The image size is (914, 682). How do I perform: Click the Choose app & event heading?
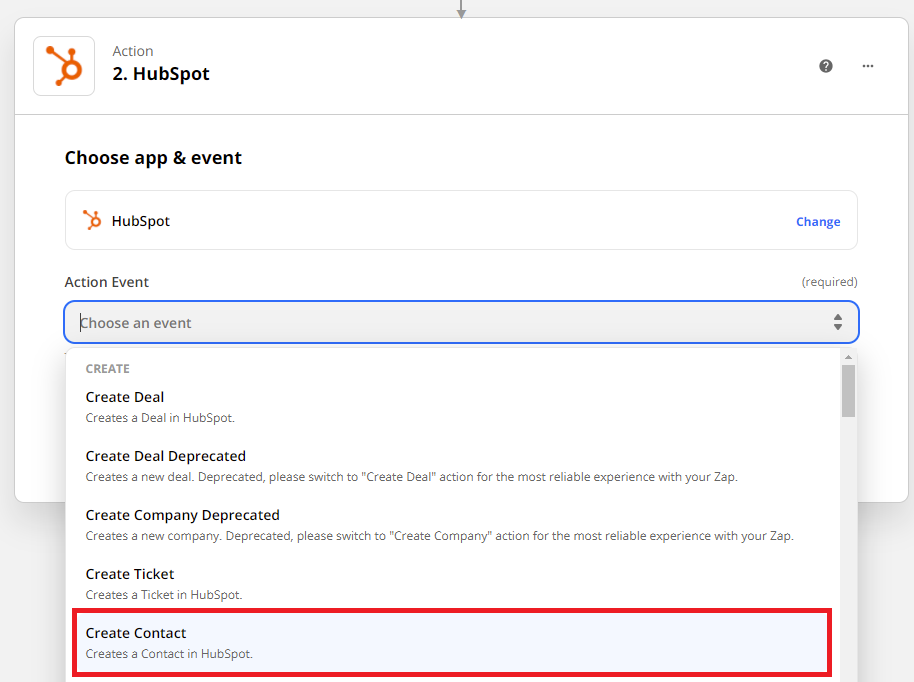153,158
